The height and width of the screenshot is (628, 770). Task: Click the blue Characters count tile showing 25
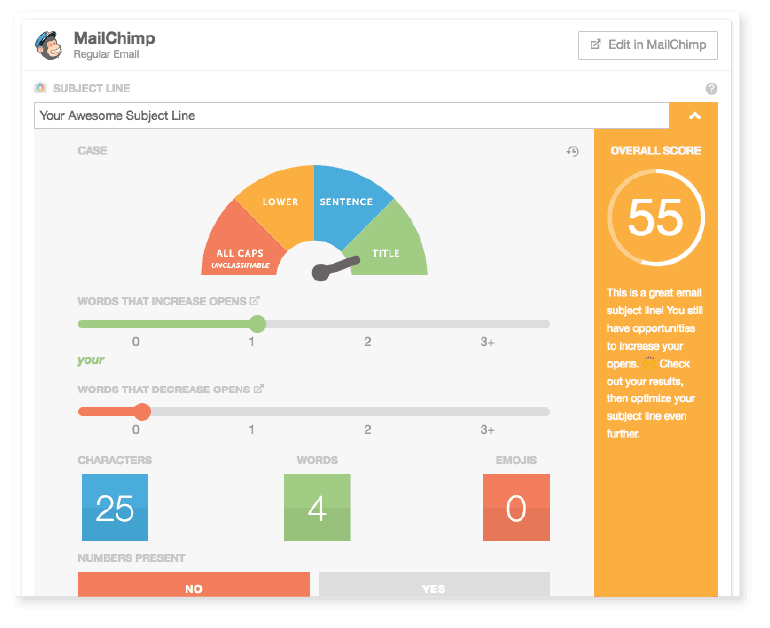click(115, 508)
